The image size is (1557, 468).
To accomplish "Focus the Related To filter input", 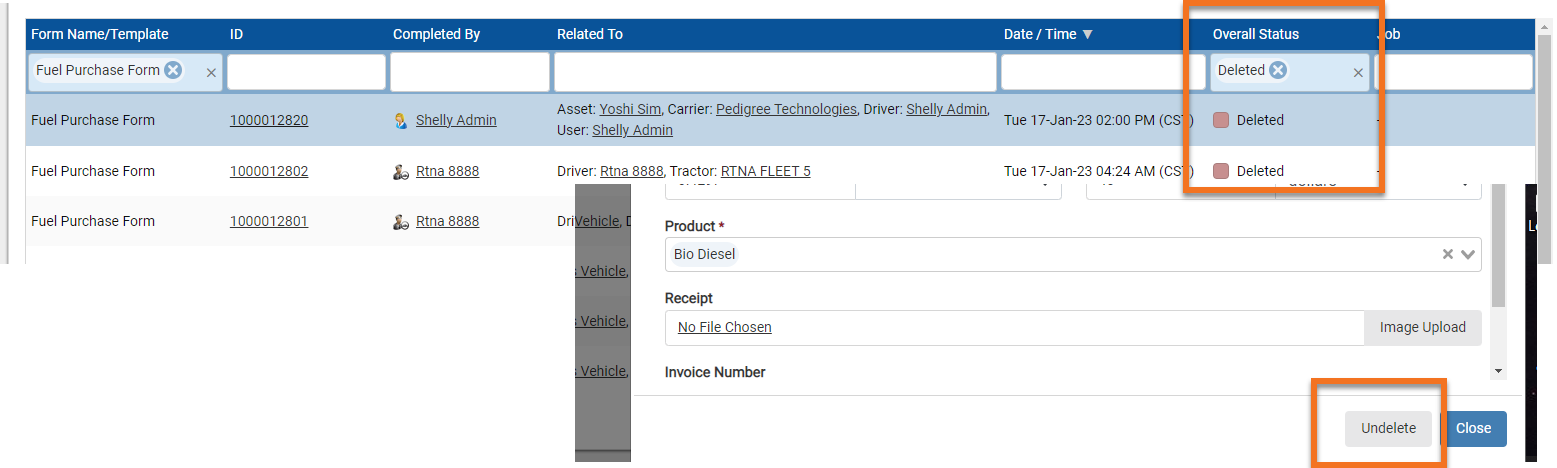I will (776, 72).
